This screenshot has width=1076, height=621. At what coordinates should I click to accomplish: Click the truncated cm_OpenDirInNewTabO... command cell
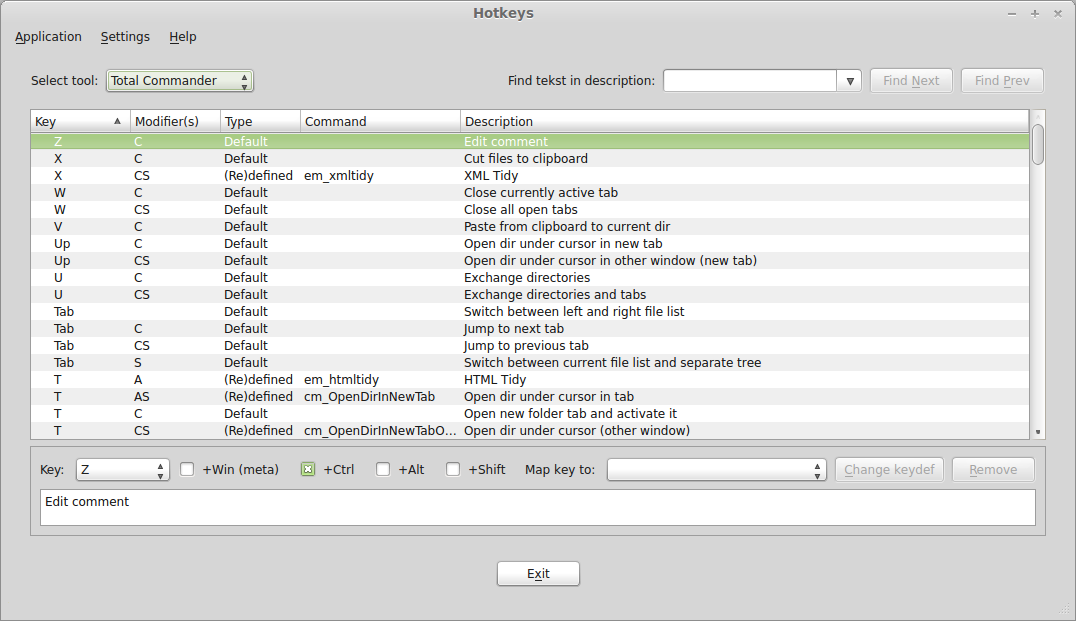[380, 431]
